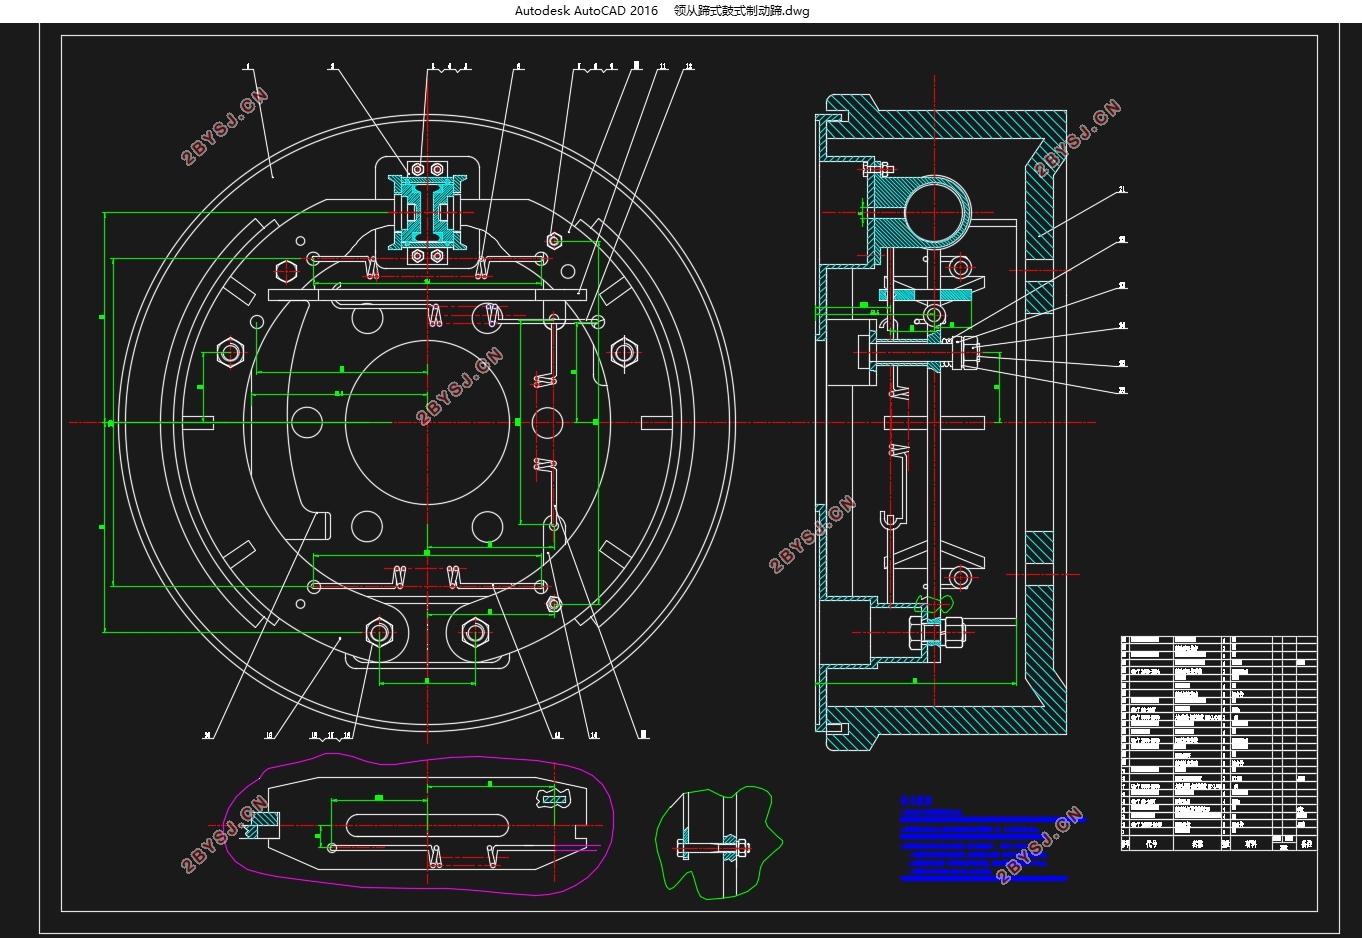Click the lower return spring near anchor bolts
The width and height of the screenshot is (1362, 938).
428,579
